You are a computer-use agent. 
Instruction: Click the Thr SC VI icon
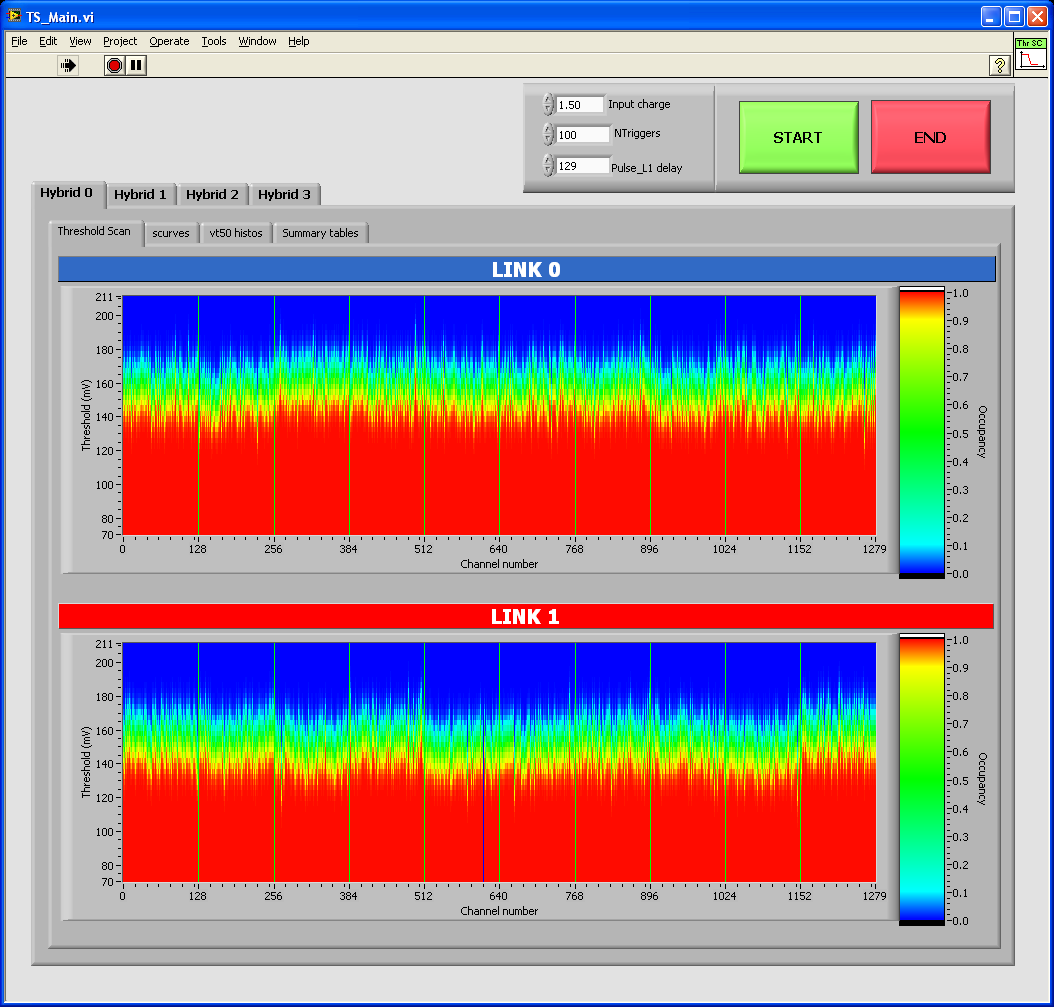[1030, 54]
